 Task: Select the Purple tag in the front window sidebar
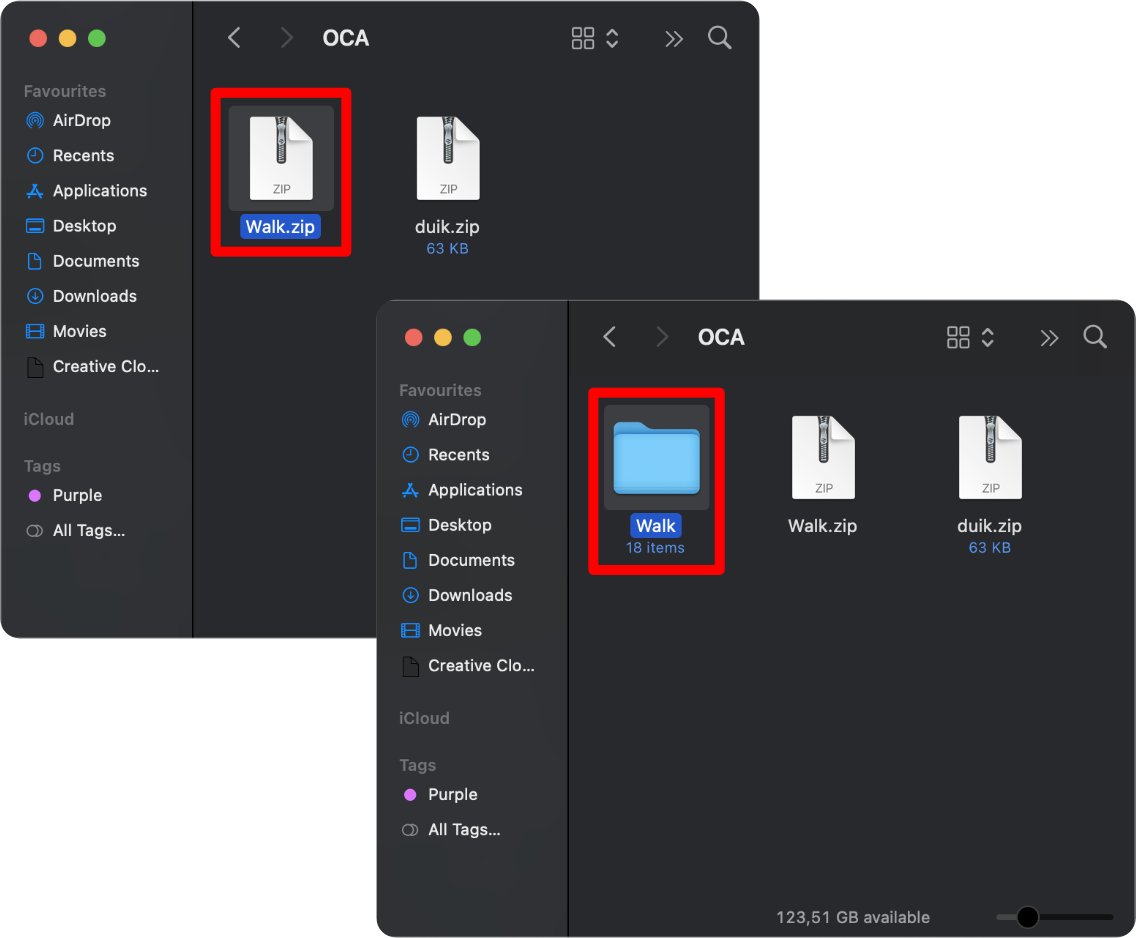point(452,794)
